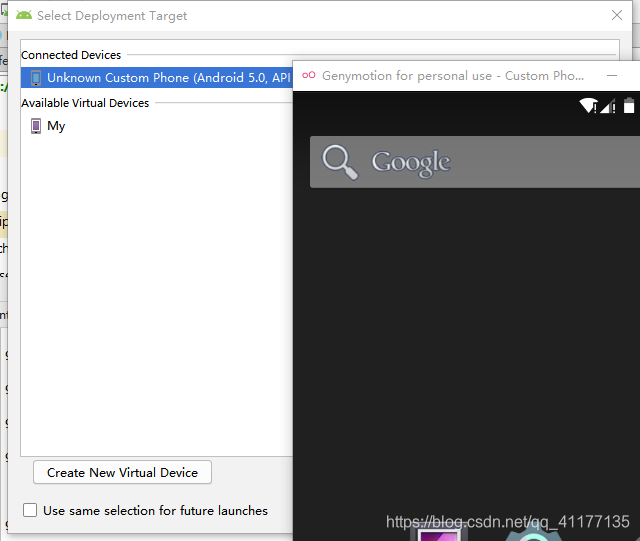The image size is (640, 541).
Task: Click the Wi-Fi status icon in emulator
Action: (x=588, y=106)
